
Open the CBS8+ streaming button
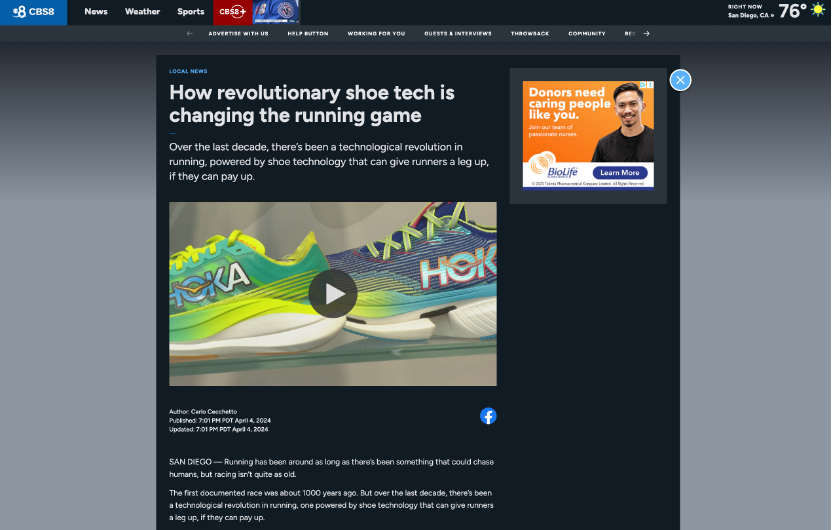231,12
